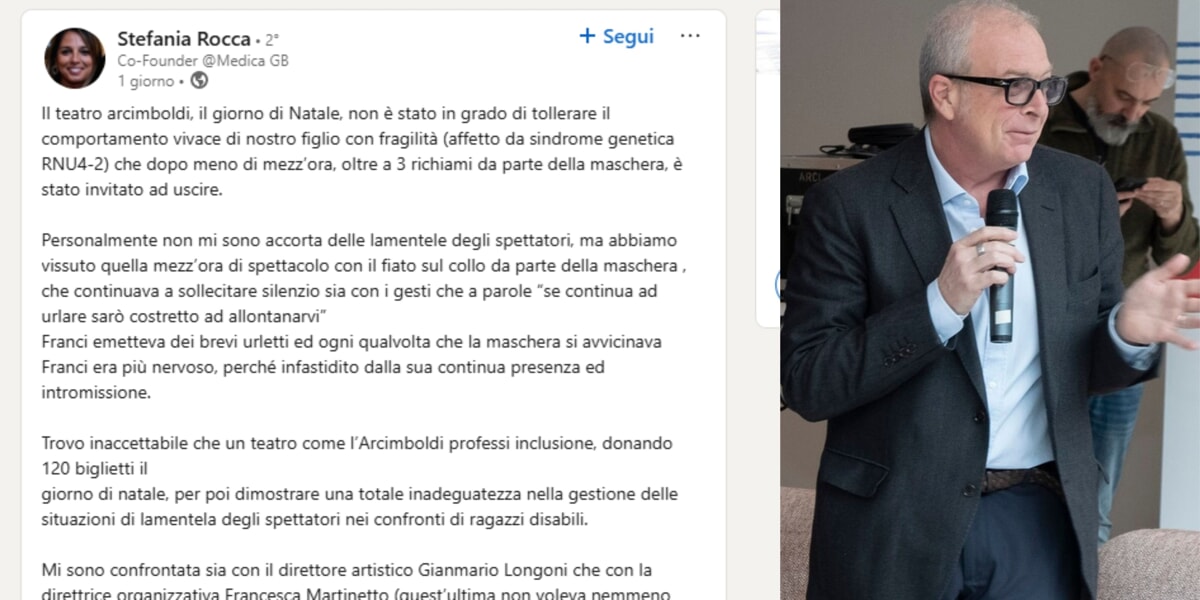Screen dimensions: 1200x600
Task: Select the Co-Founder @Medica GB headline
Action: pos(203,60)
